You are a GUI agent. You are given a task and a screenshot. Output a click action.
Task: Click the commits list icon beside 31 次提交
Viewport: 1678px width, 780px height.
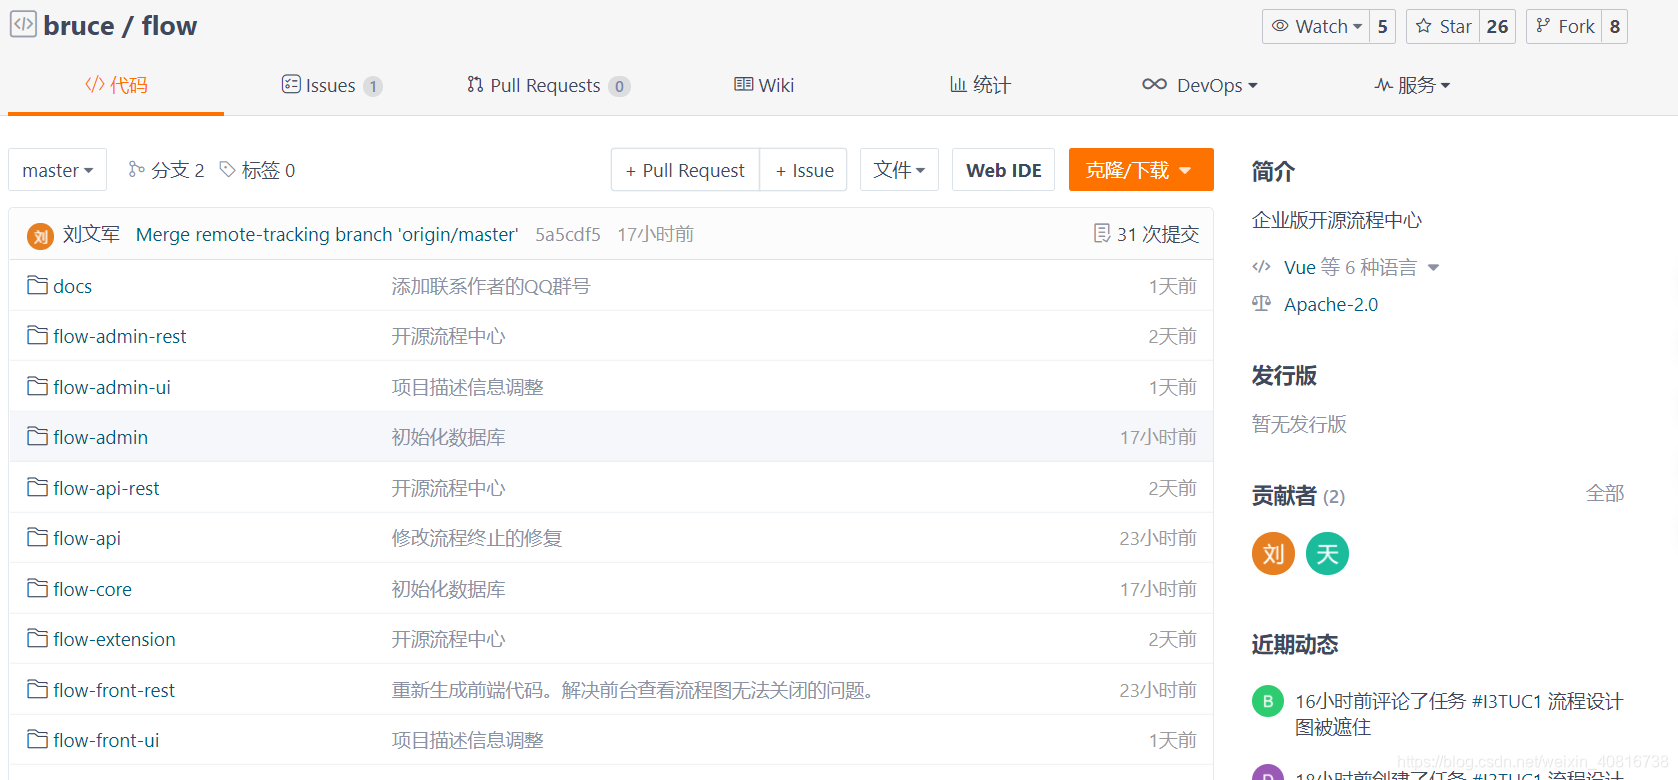pos(1102,233)
